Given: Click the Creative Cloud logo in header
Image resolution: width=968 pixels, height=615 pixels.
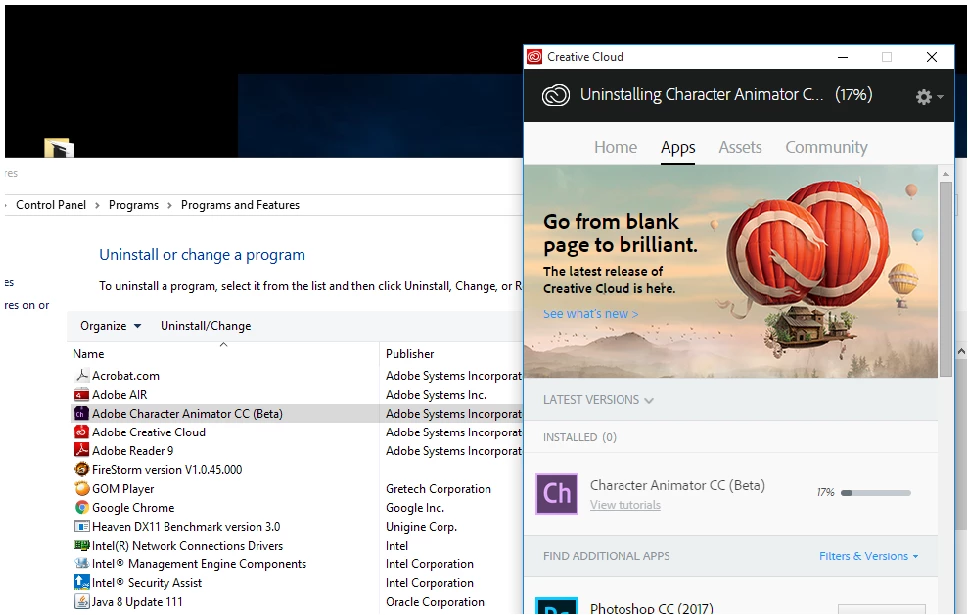Looking at the screenshot, I should (x=556, y=95).
